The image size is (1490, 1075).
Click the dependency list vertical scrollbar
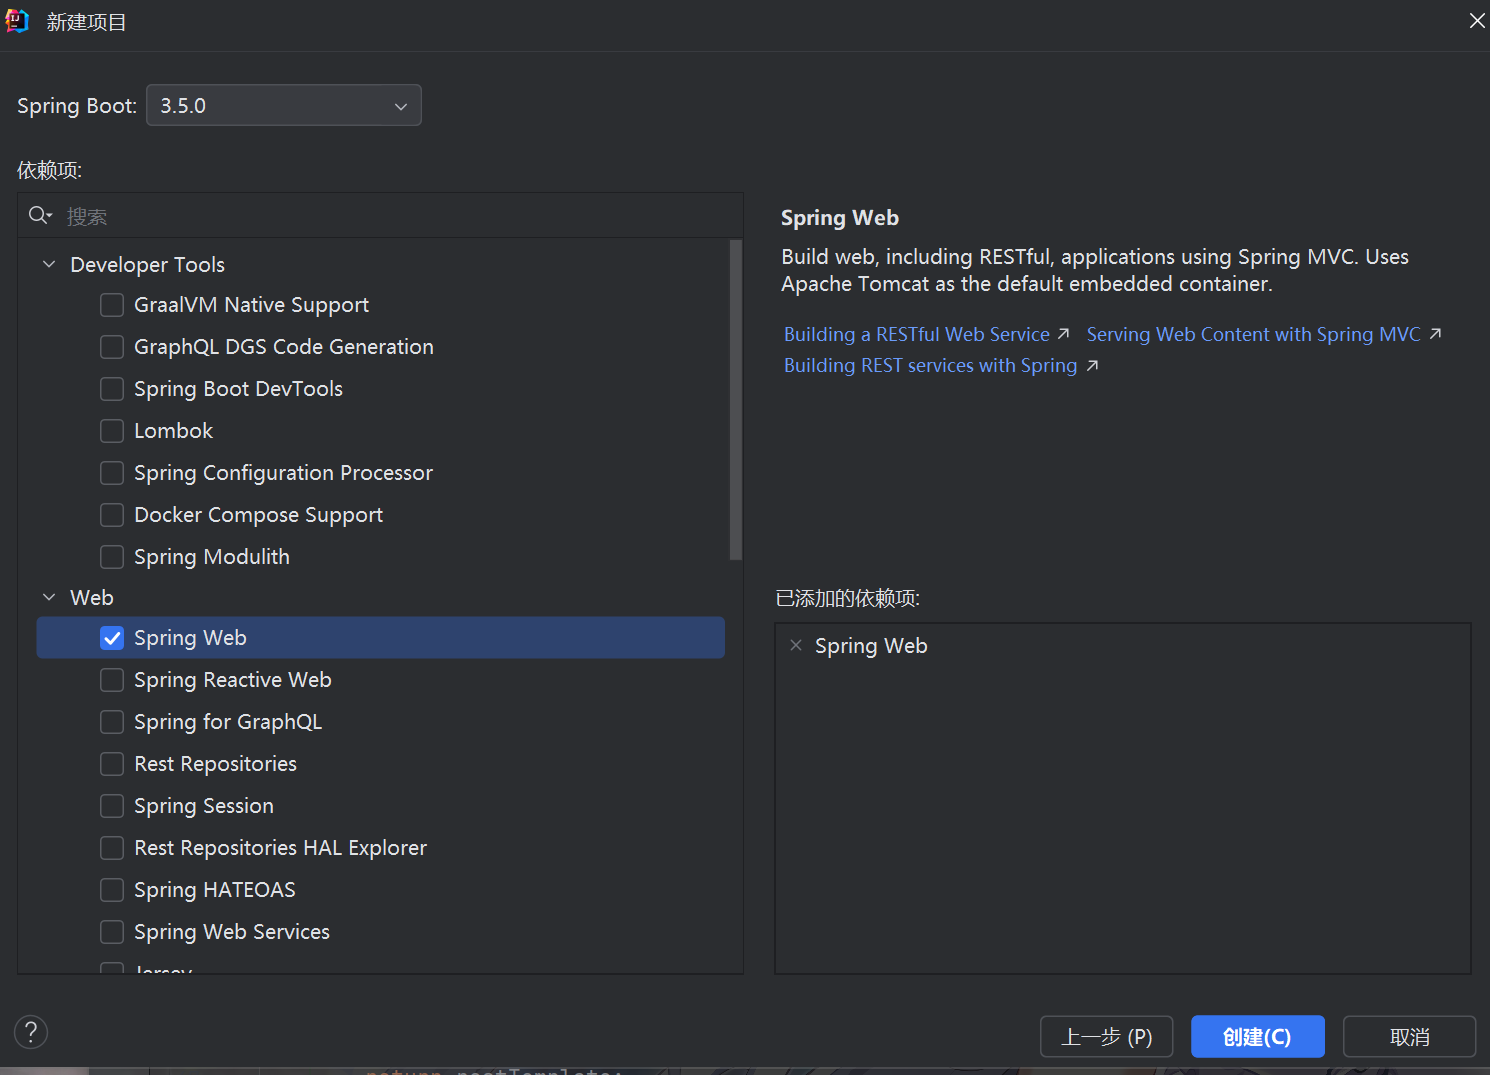coord(736,400)
